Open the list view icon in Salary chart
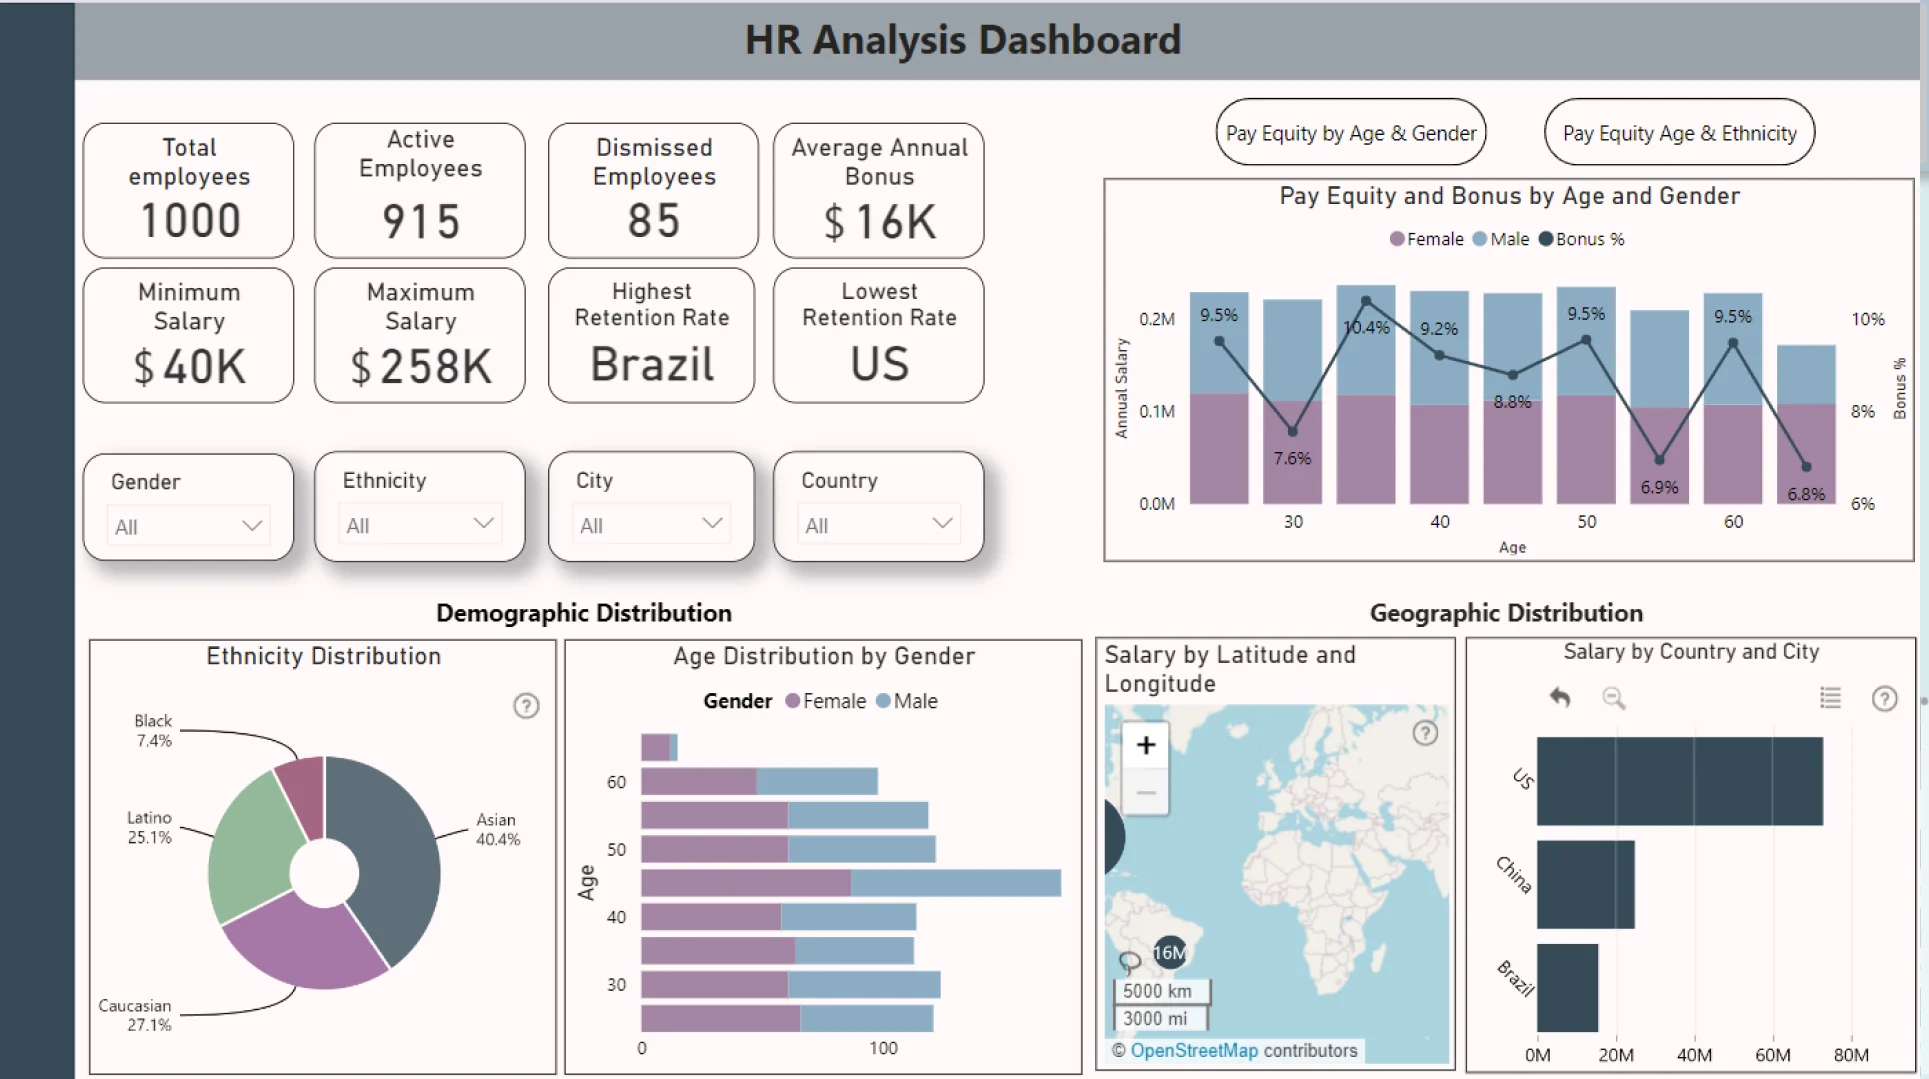This screenshot has width=1929, height=1079. point(1830,697)
